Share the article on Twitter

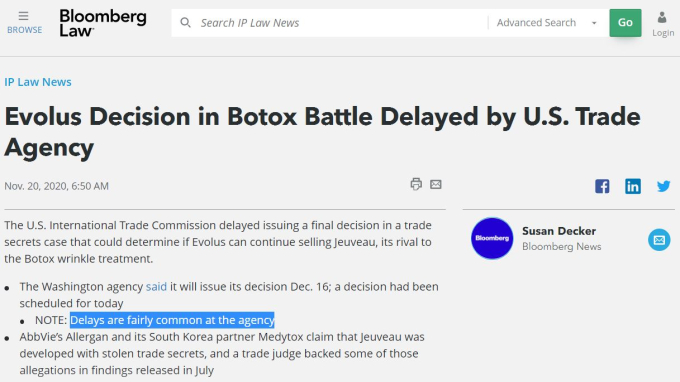coord(663,186)
